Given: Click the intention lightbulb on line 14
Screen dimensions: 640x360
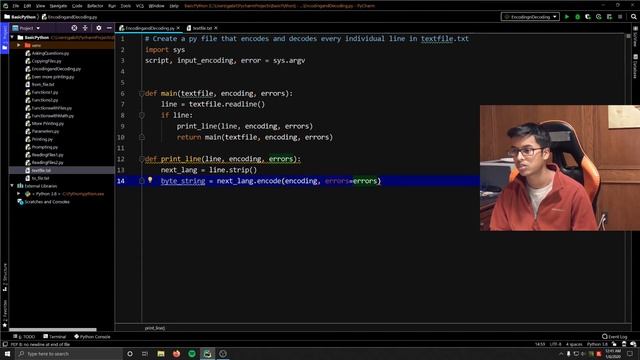Looking at the screenshot, I should 150,180.
